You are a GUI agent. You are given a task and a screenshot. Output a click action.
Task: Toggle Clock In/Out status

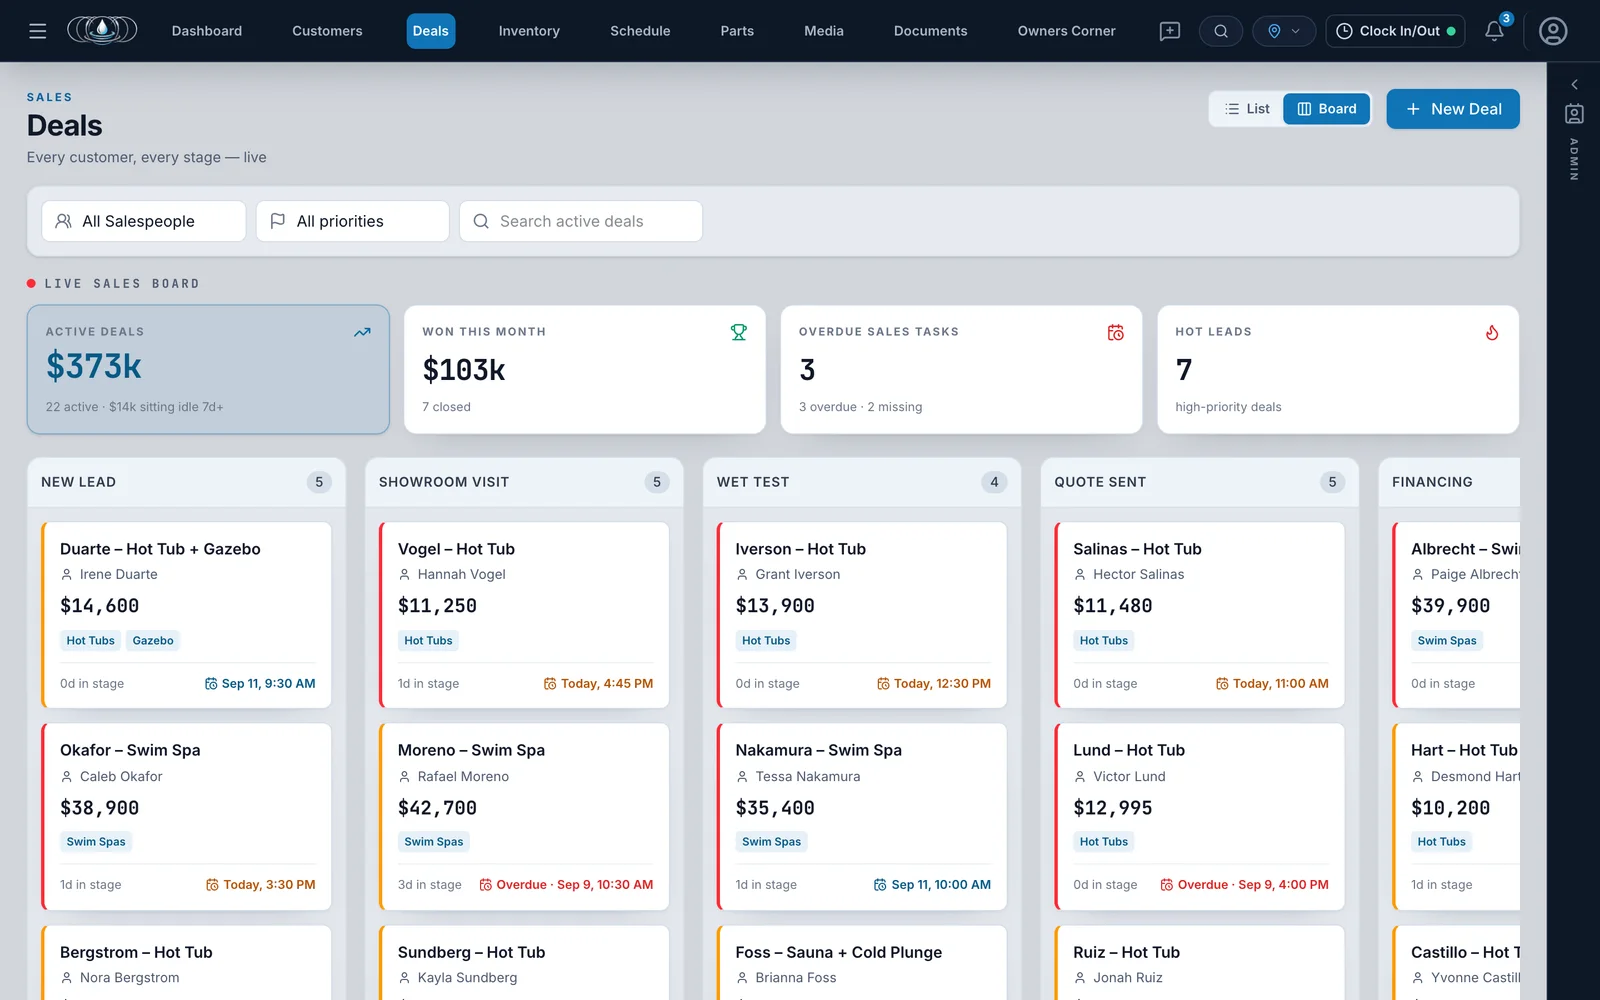click(x=1395, y=31)
